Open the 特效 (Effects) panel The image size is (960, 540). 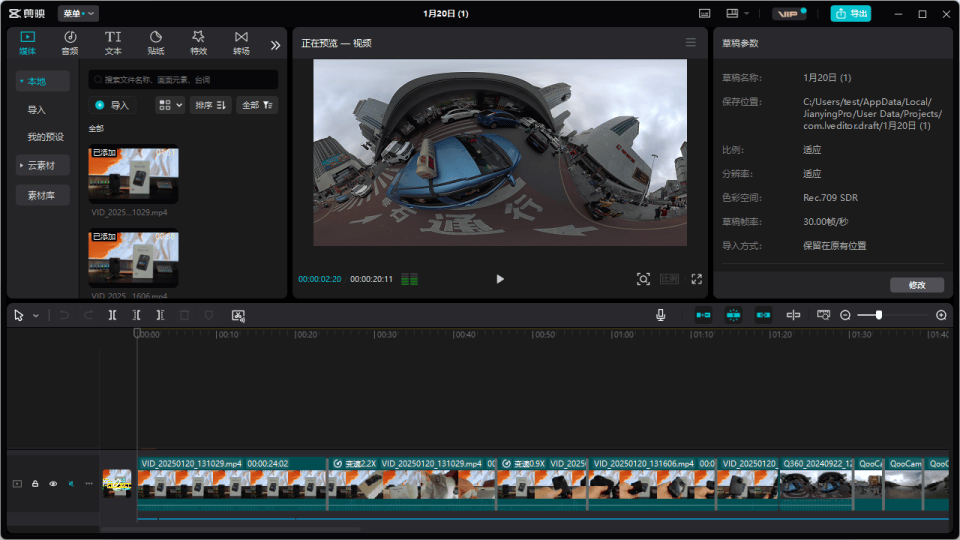(x=199, y=42)
